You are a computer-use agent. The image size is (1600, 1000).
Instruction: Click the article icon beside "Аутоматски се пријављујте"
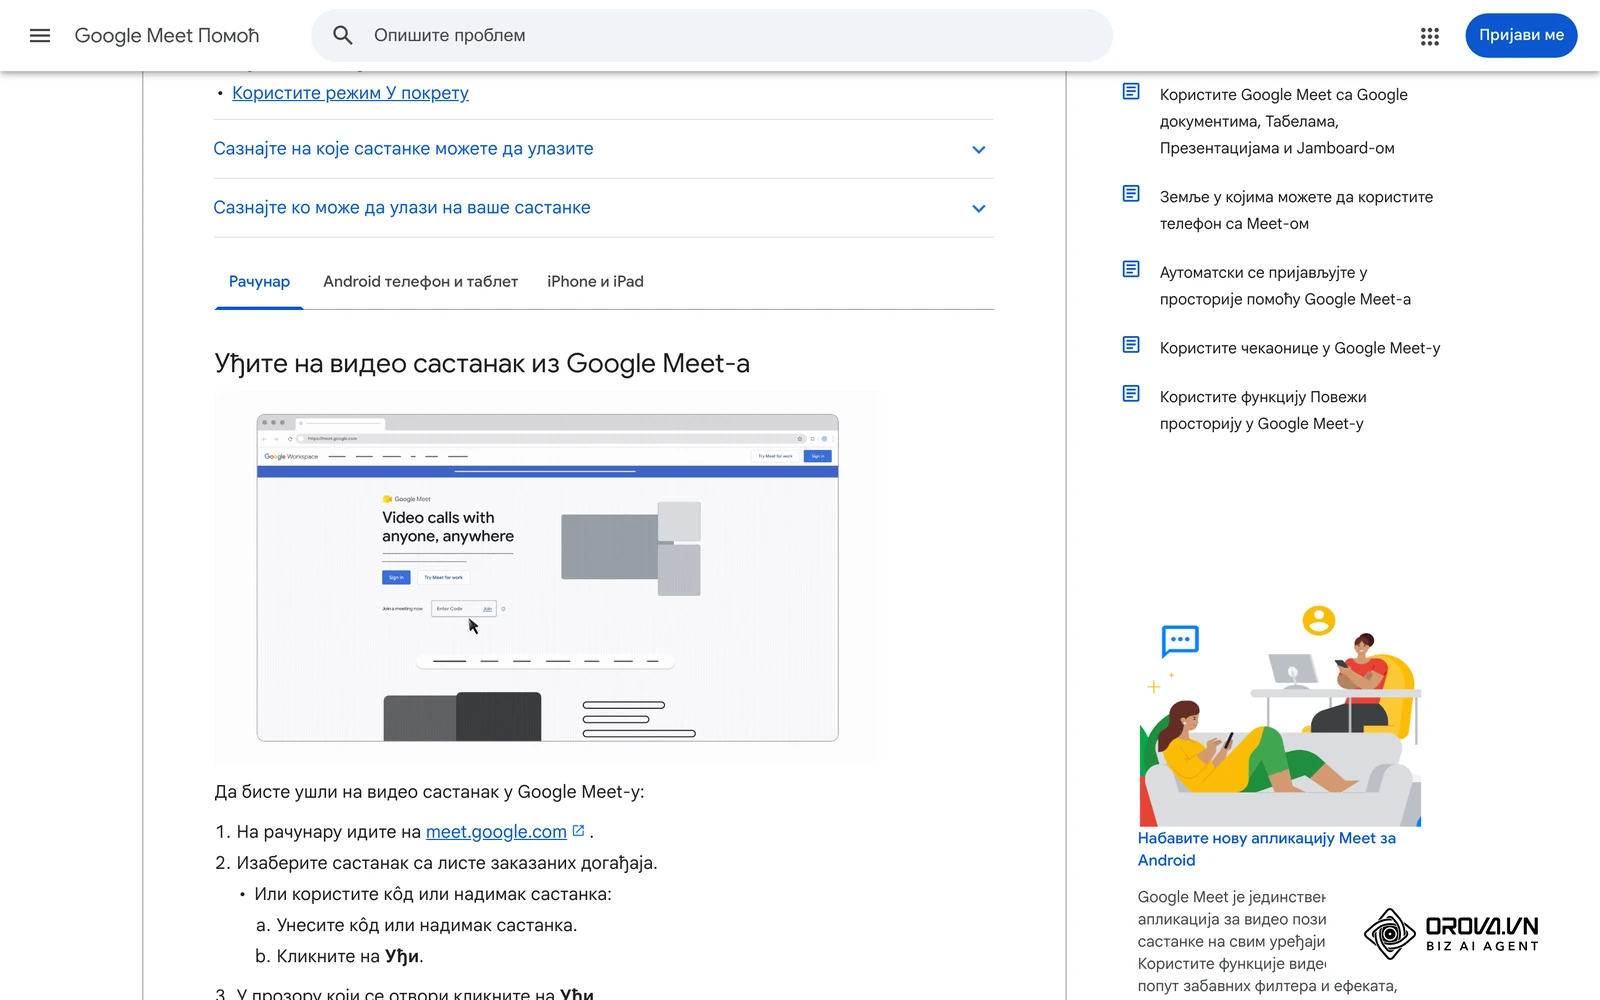[x=1131, y=269]
